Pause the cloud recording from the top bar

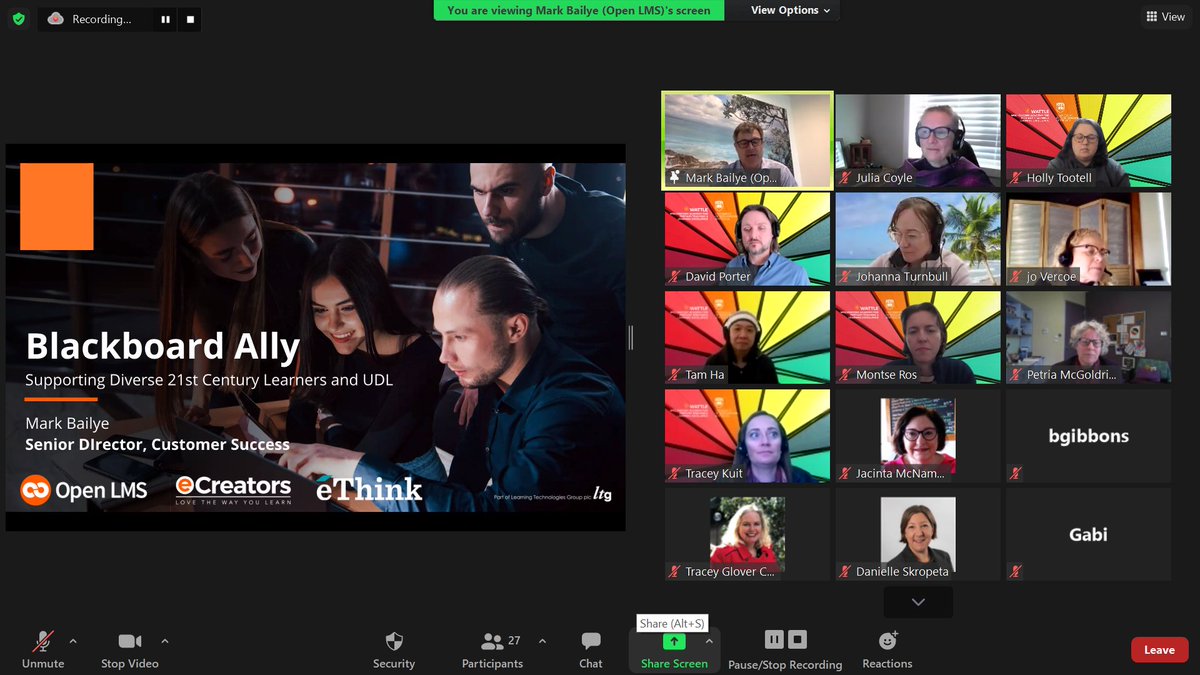coord(165,19)
